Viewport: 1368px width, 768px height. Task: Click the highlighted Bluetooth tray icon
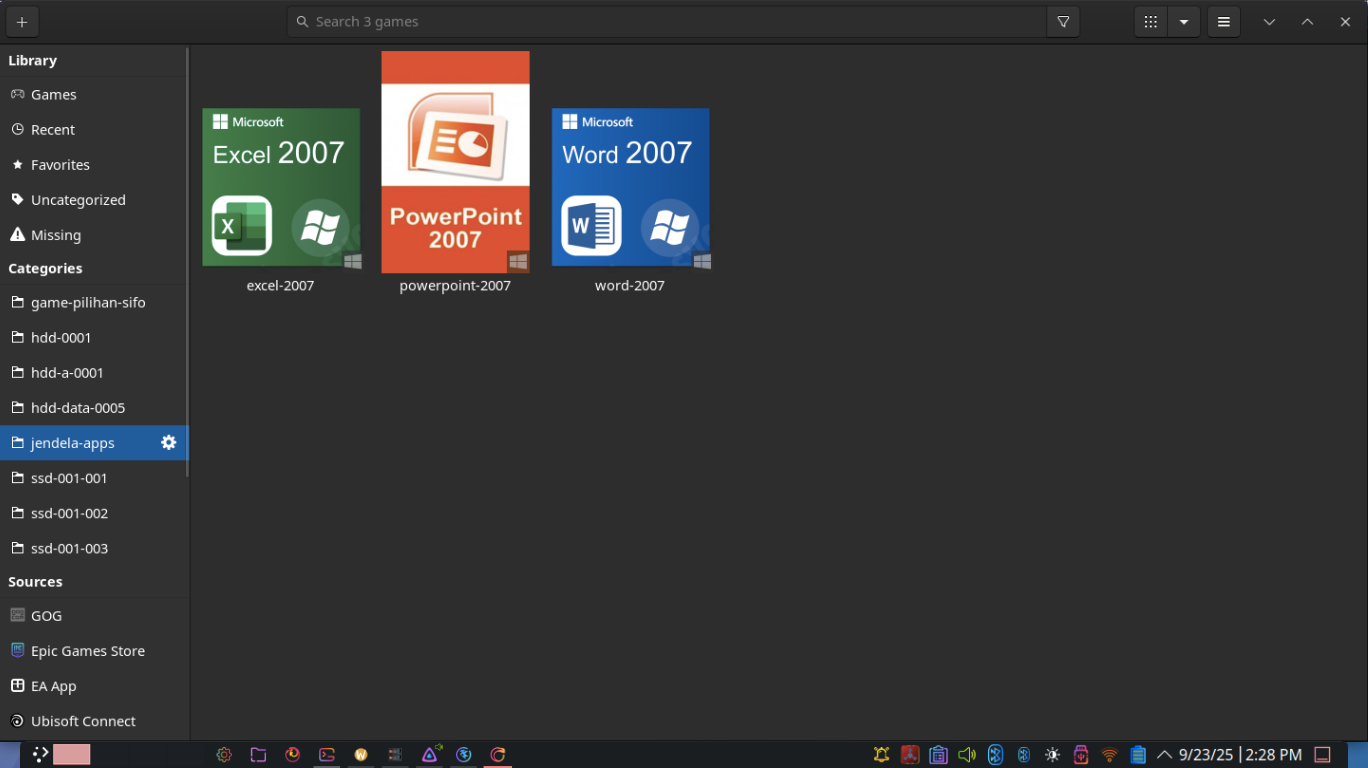click(995, 755)
